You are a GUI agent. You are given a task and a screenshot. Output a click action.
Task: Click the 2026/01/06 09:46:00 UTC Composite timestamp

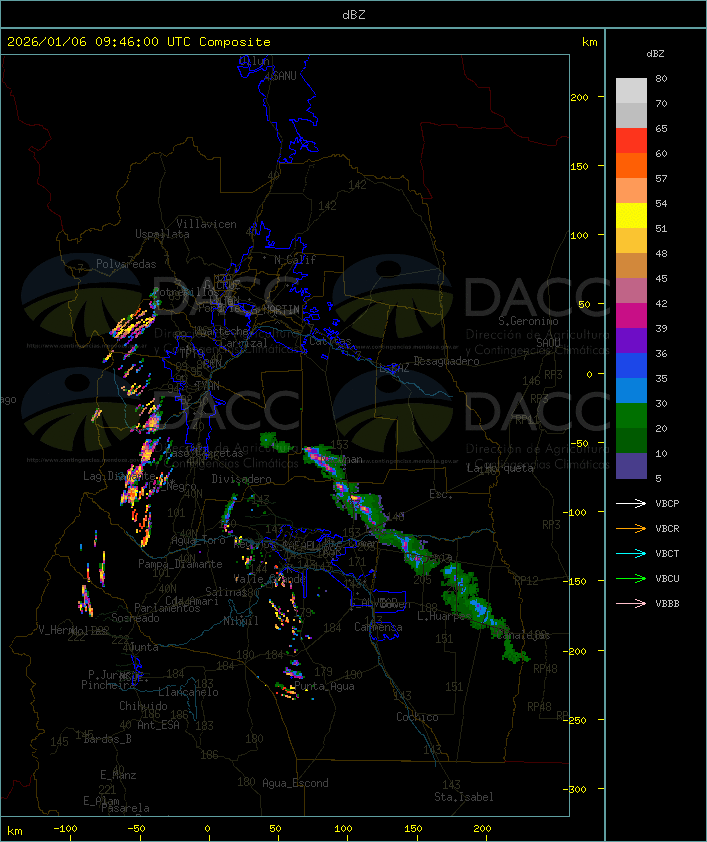(x=139, y=42)
